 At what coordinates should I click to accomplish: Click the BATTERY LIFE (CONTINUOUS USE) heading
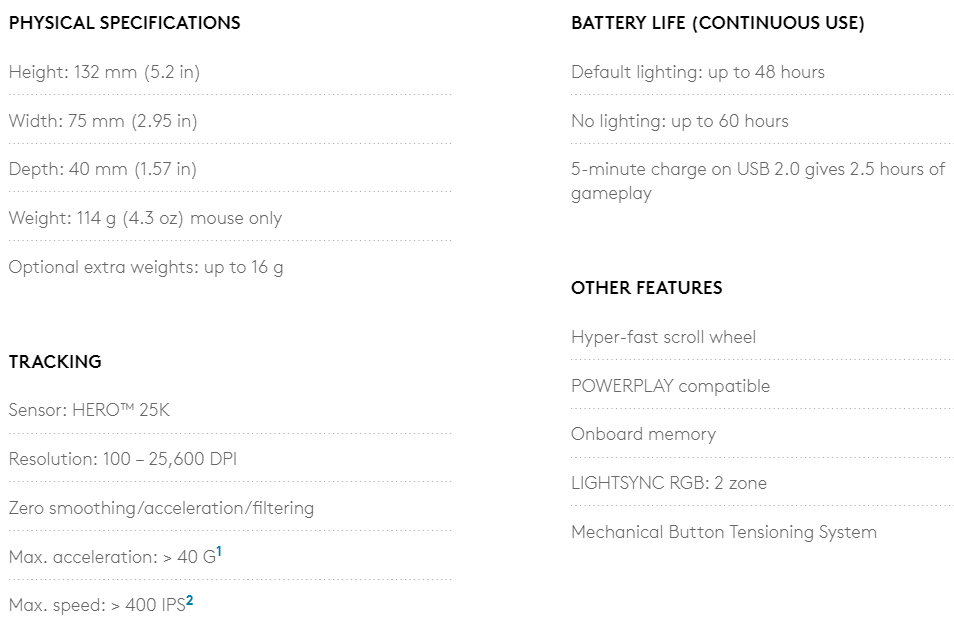[717, 23]
